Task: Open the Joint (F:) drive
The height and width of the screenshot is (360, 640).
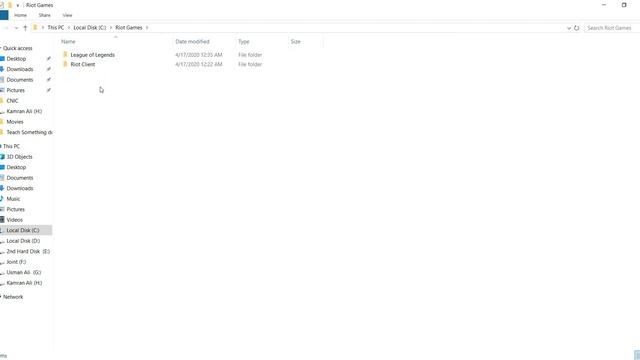Action: click(x=16, y=262)
